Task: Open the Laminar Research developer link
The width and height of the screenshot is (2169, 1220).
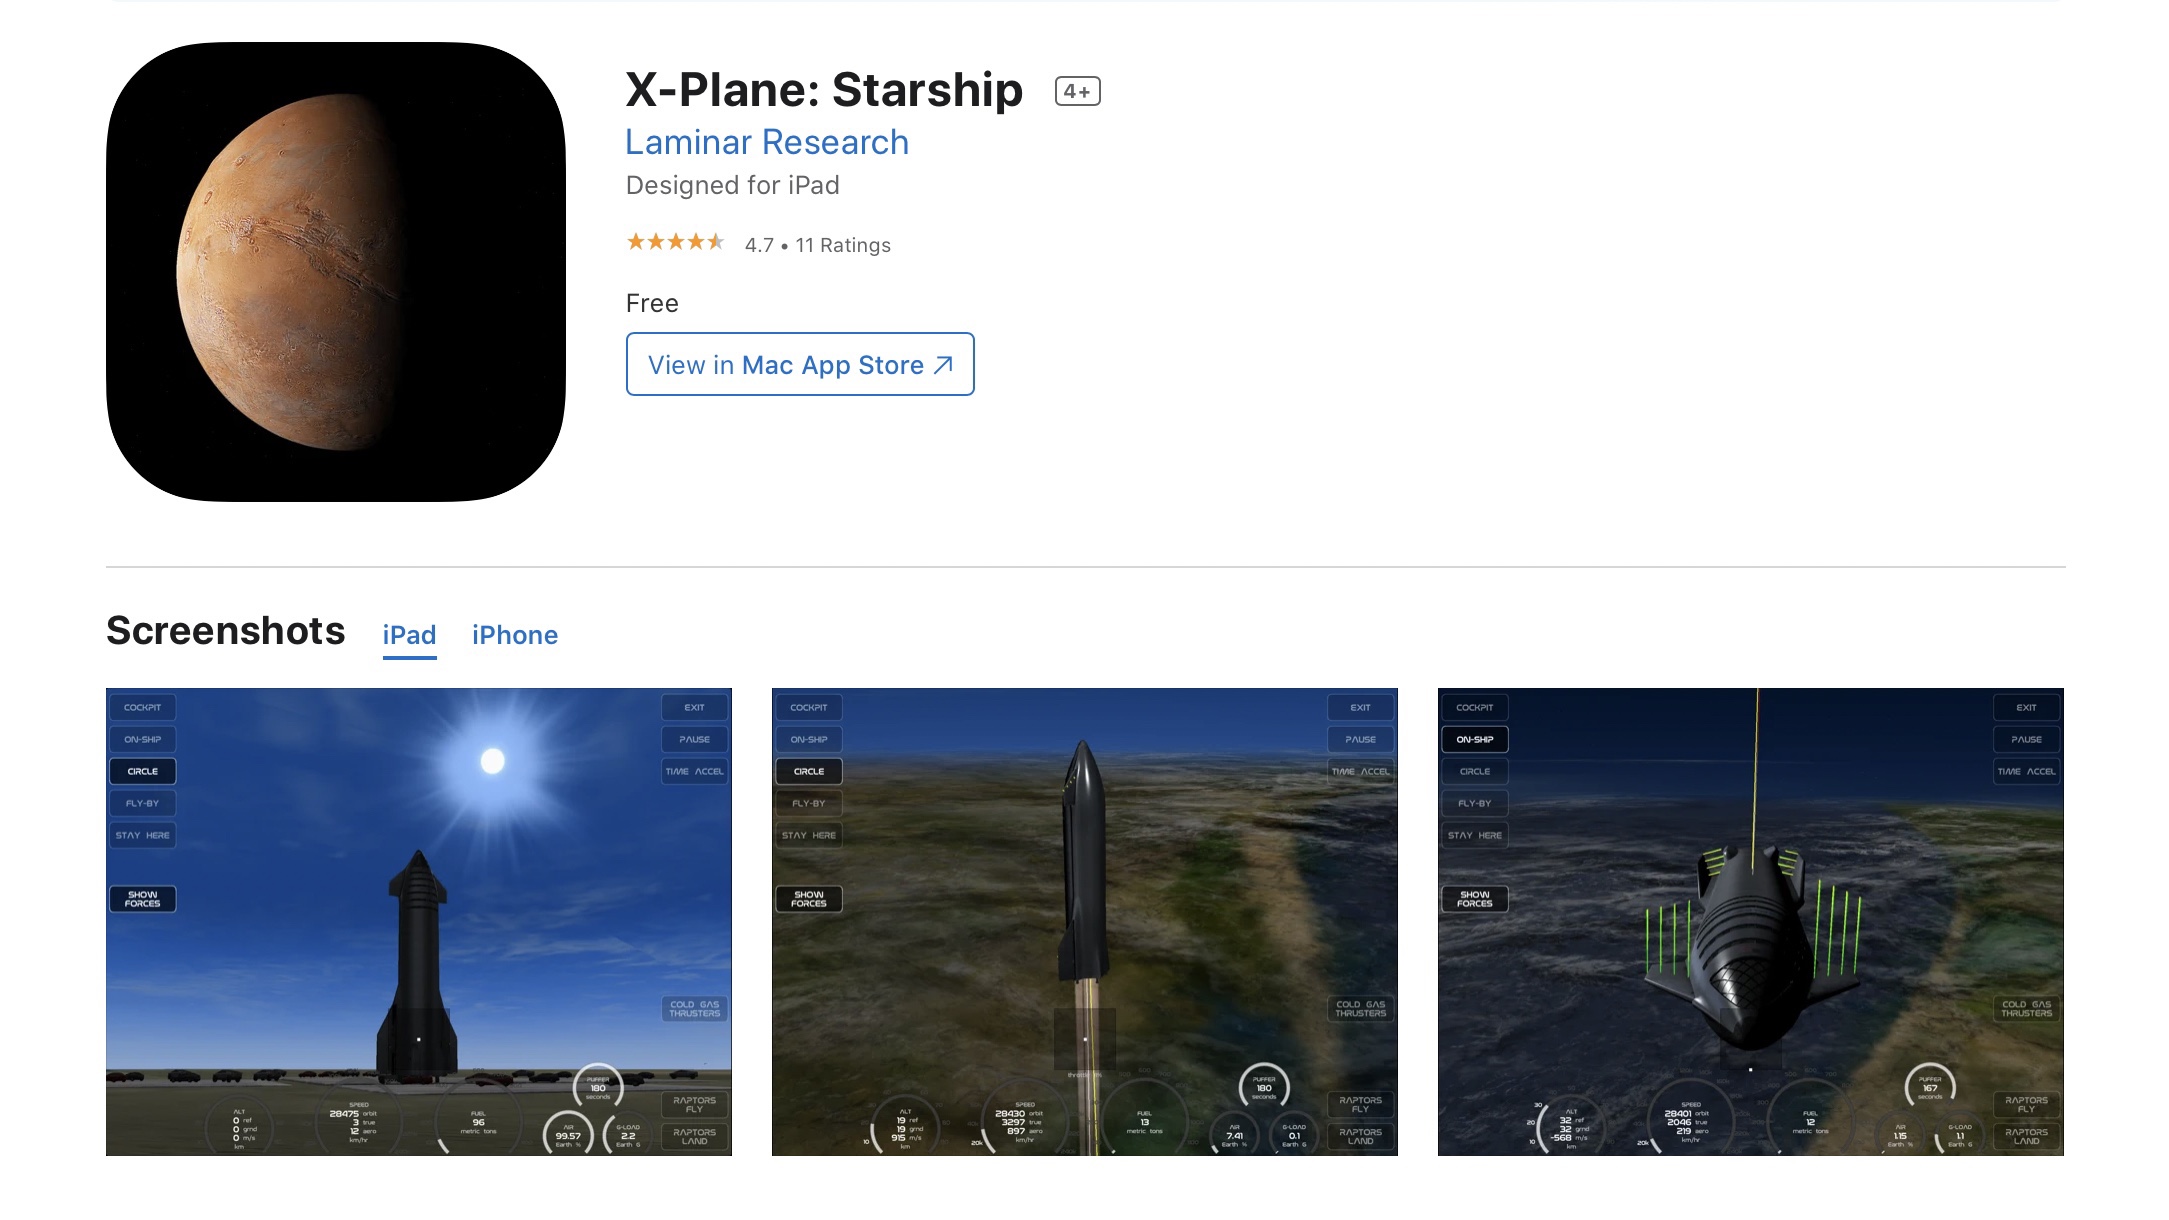Action: tap(767, 142)
